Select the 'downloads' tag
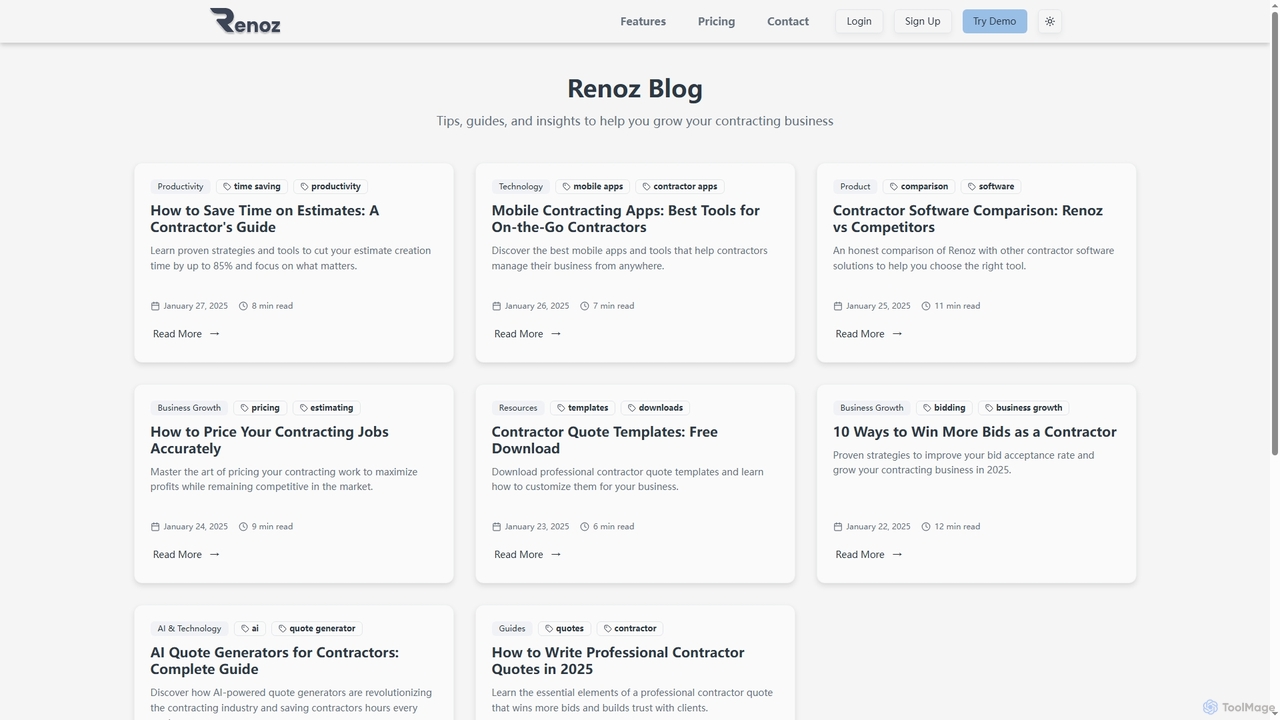This screenshot has width=1280, height=720. [x=656, y=408]
